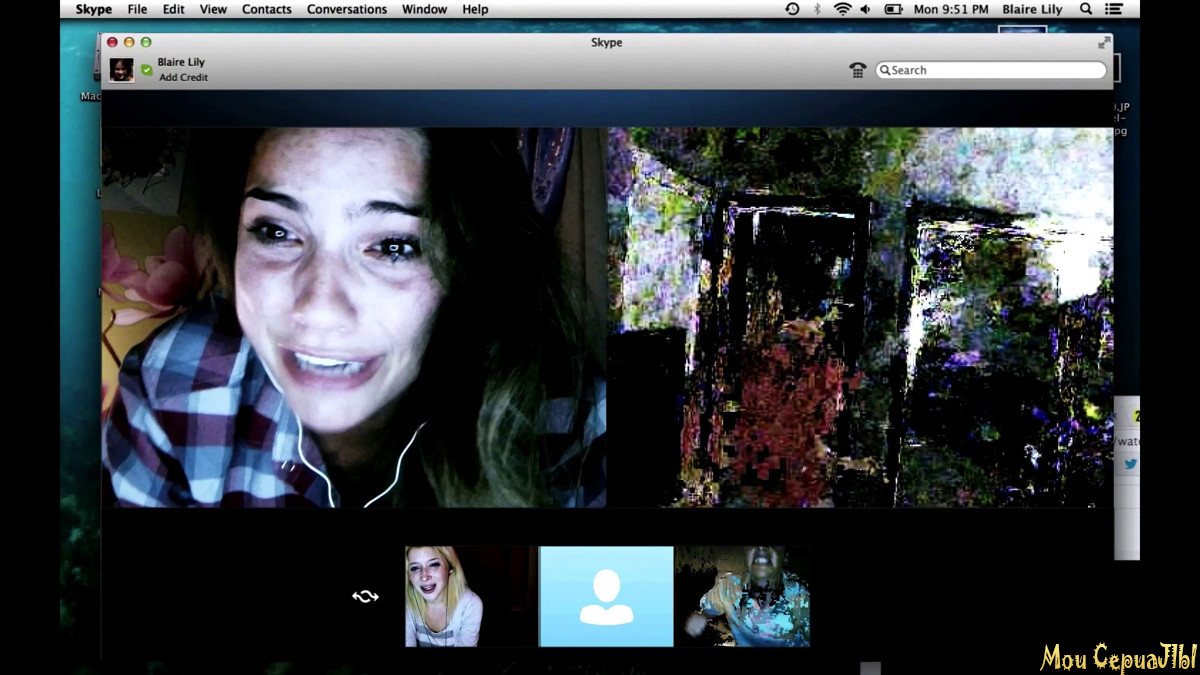Click the Time Machine menu bar icon

coord(792,9)
